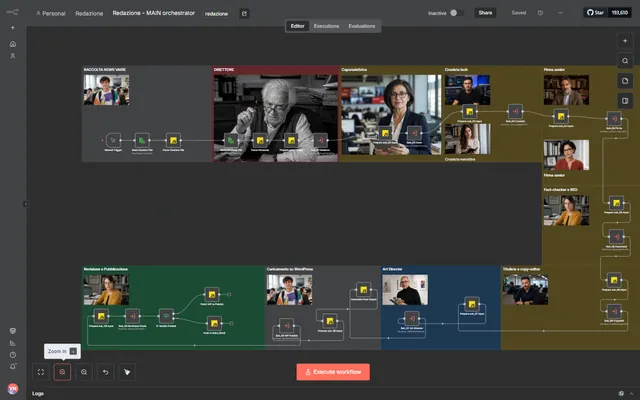This screenshot has width=640, height=400.
Task: Click the GitHub Star button
Action: (596, 13)
